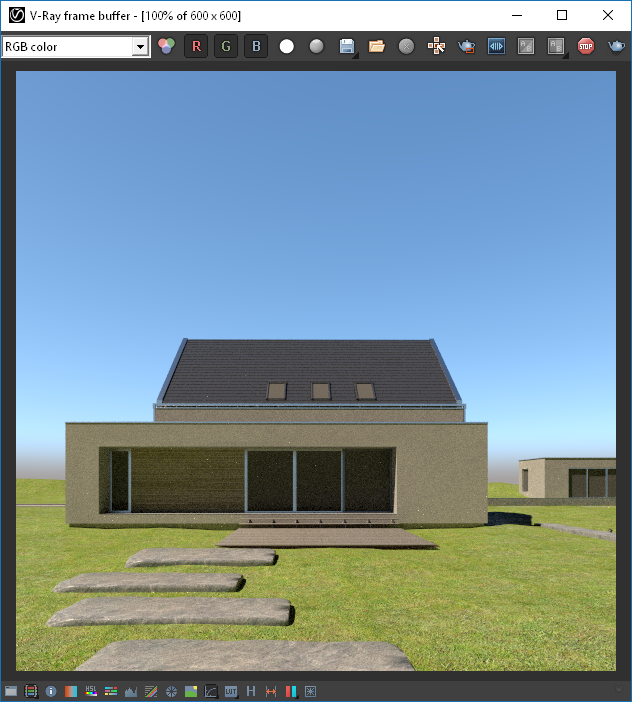Open the curve graph icon with dropdown corner
Screen dimensions: 632x702
pyautogui.click(x=211, y=691)
